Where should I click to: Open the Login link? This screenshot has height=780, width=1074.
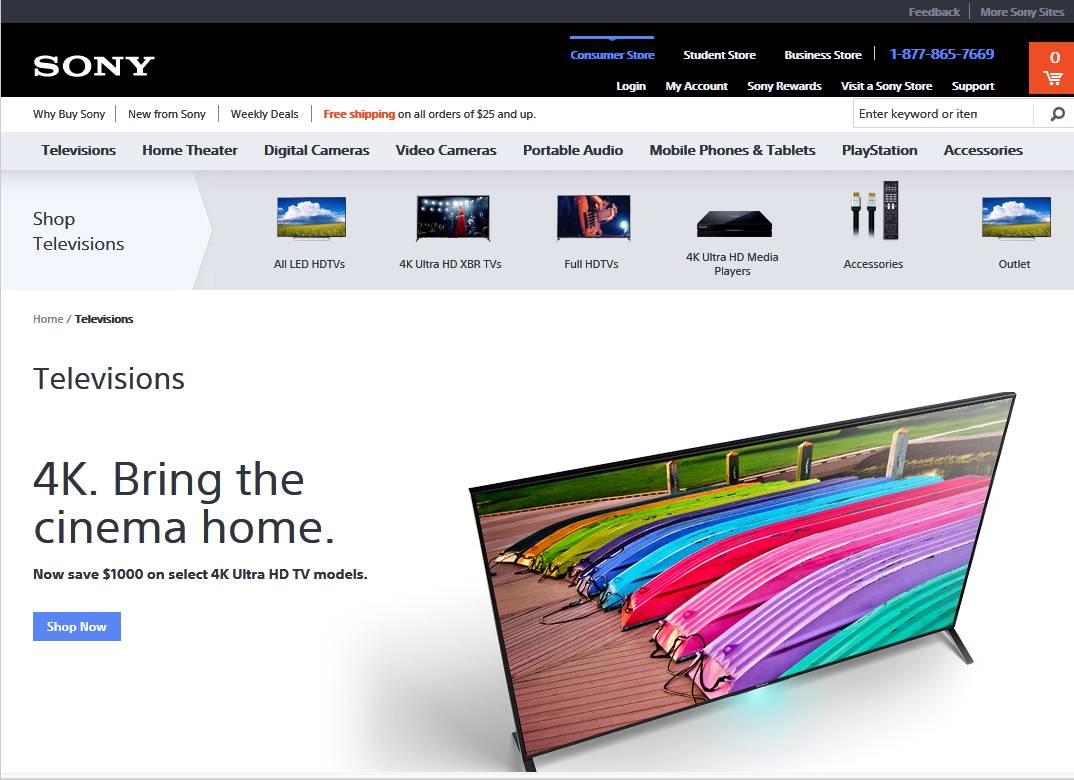click(x=631, y=86)
